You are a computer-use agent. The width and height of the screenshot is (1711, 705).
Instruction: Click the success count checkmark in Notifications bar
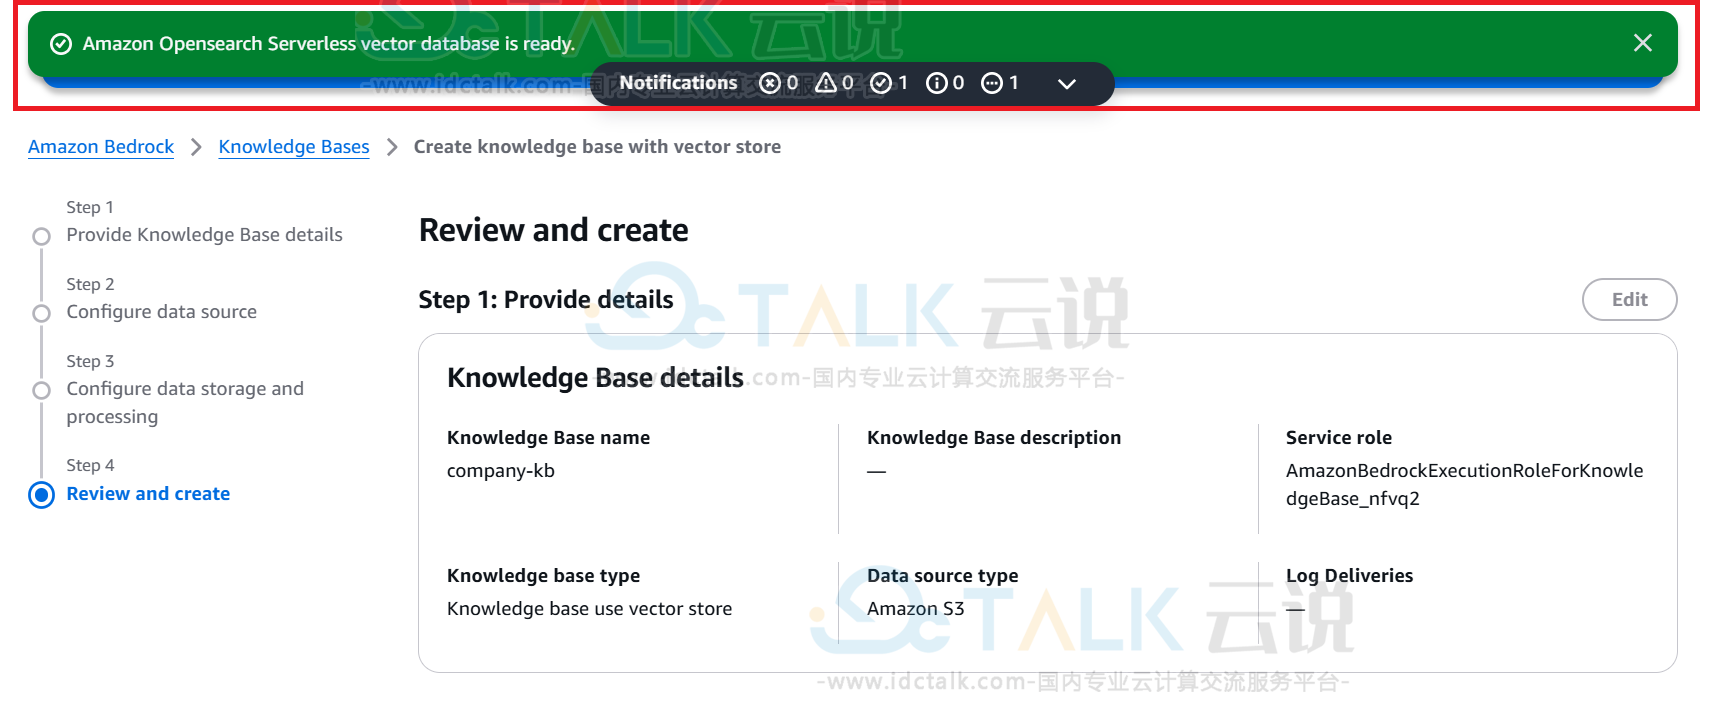881,83
